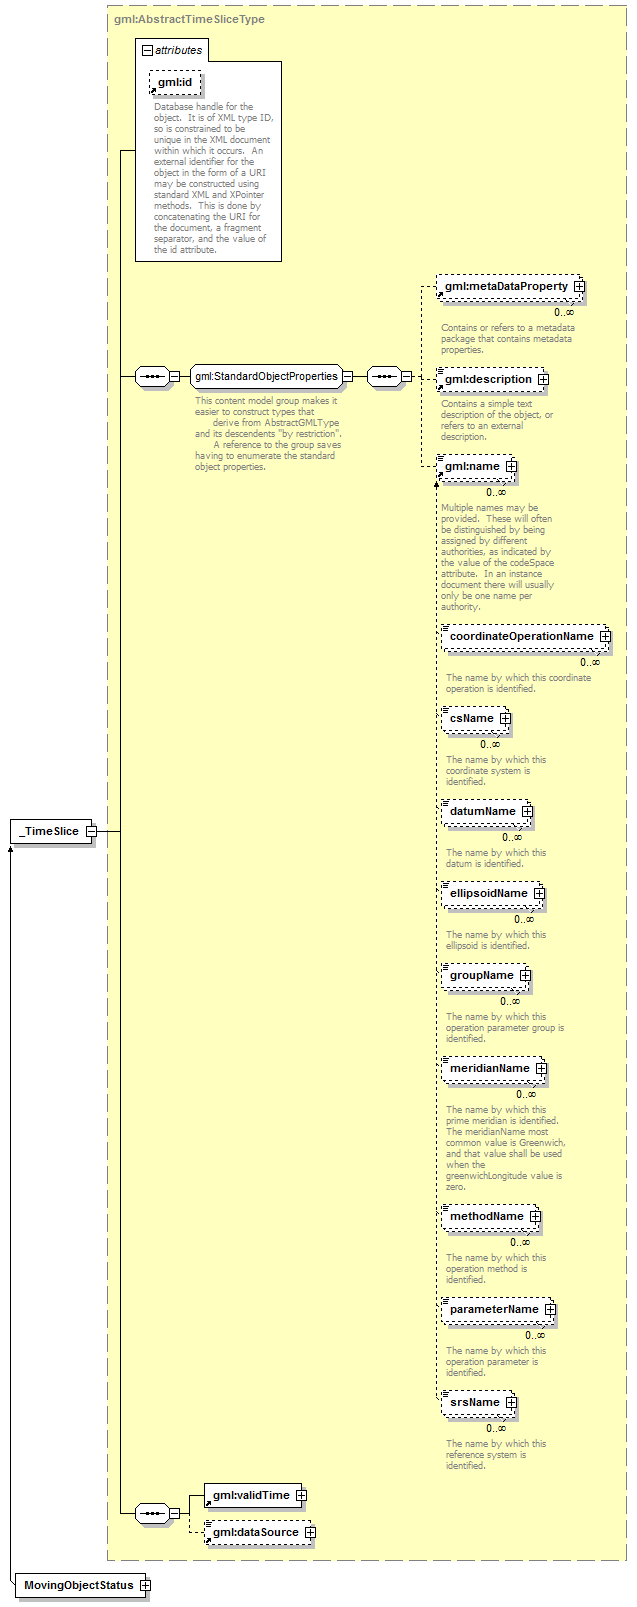Collapse the sequence left of StandardObjectProperties

[174, 377]
